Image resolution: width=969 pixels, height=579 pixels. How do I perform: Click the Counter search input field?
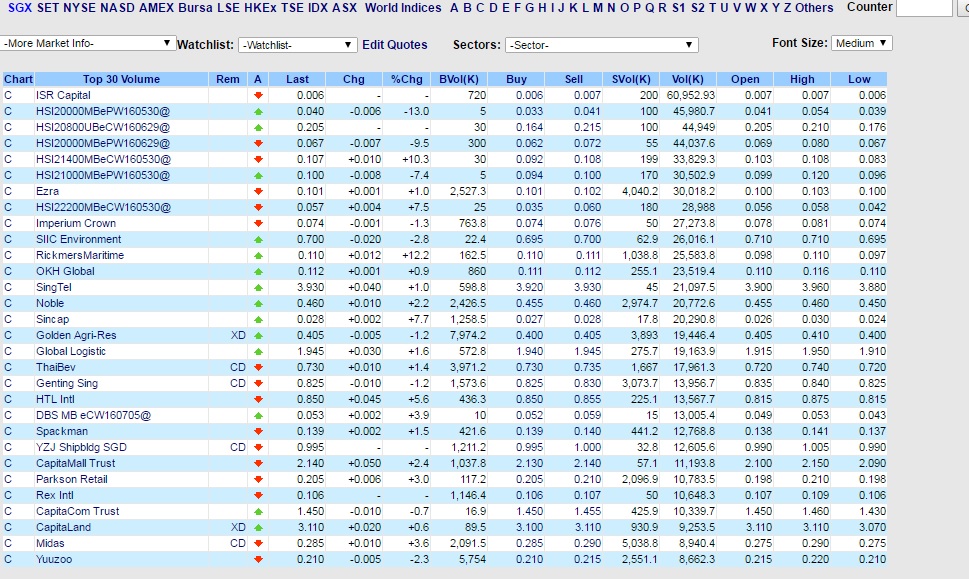[924, 7]
